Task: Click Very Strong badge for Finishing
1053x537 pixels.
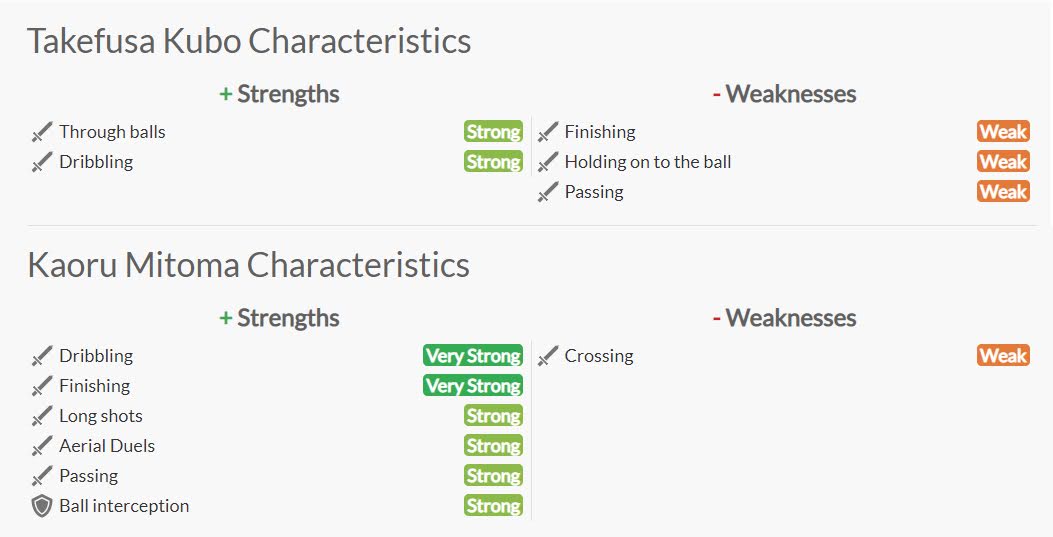Action: point(473,386)
